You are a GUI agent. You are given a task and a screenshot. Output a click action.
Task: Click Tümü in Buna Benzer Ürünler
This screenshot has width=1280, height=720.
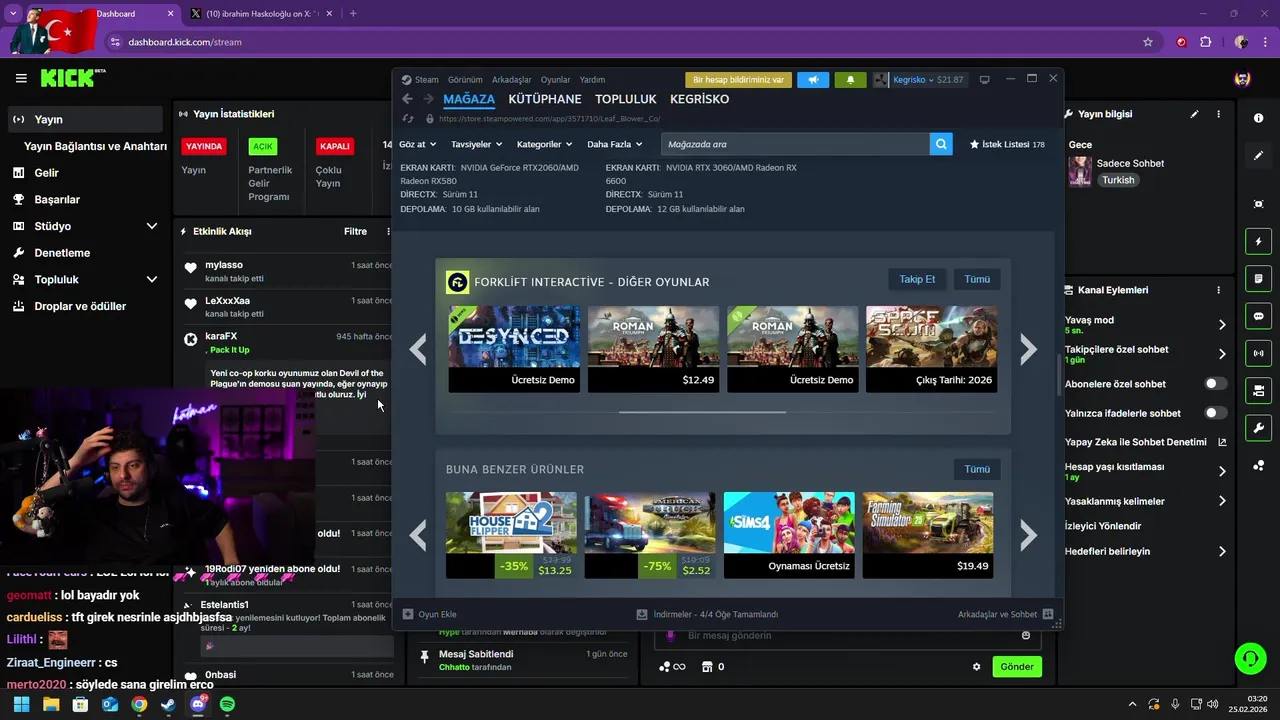pos(977,469)
